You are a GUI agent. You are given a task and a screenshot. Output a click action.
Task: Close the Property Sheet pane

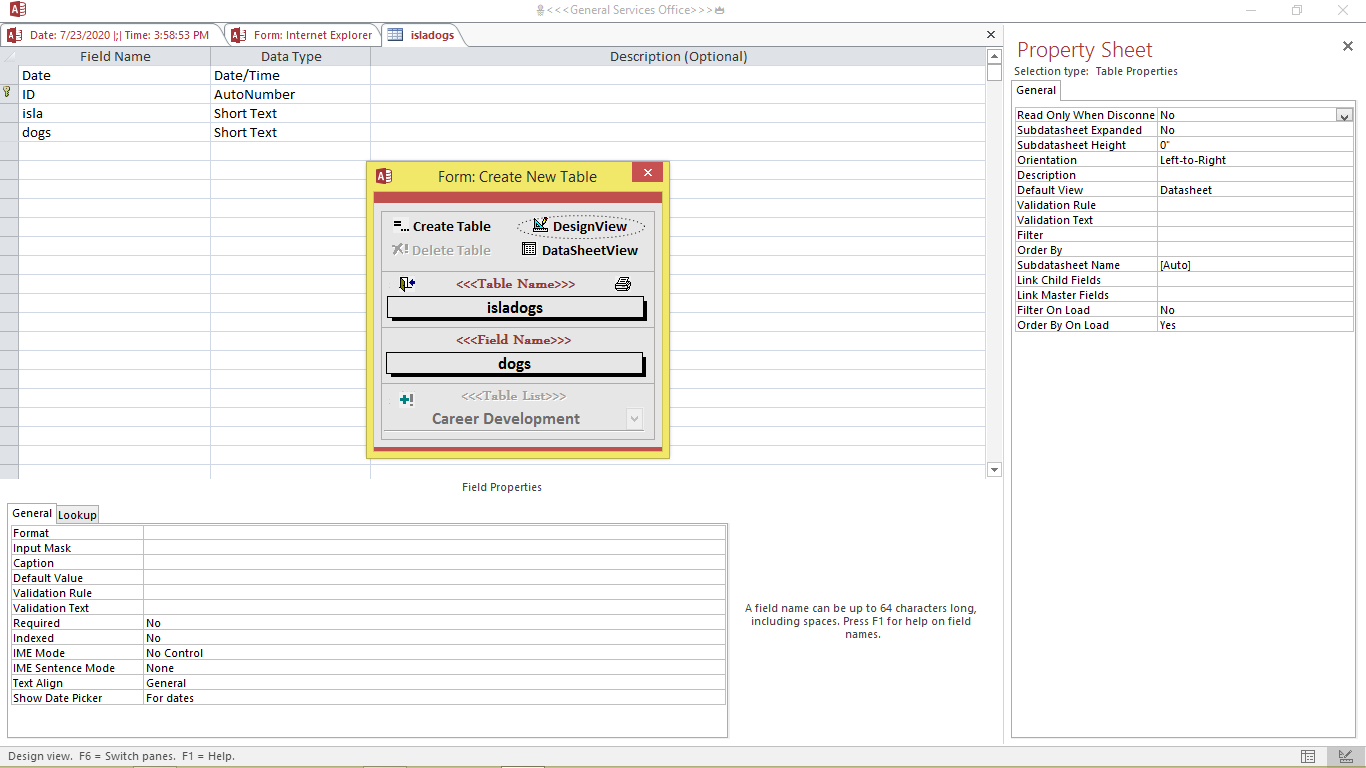tap(1347, 46)
